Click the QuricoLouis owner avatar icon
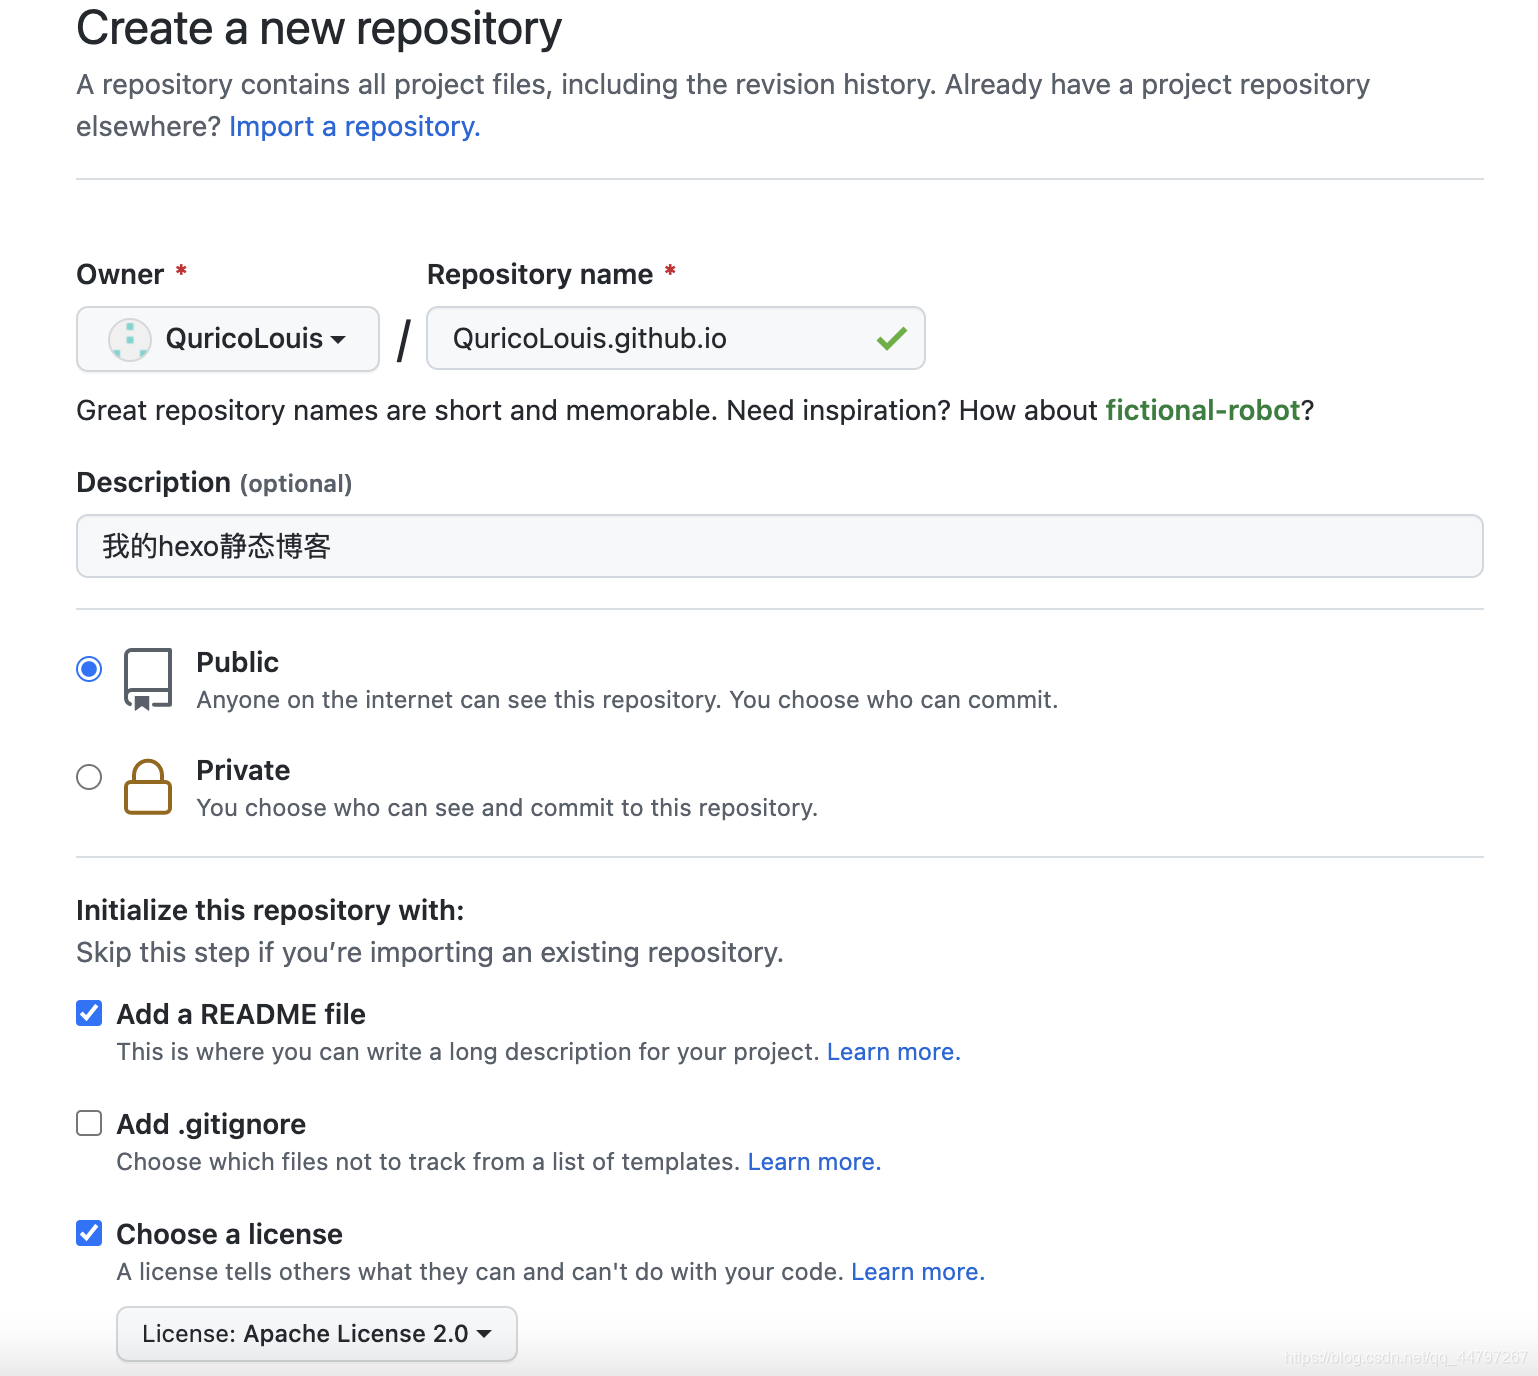The image size is (1538, 1376). (130, 339)
